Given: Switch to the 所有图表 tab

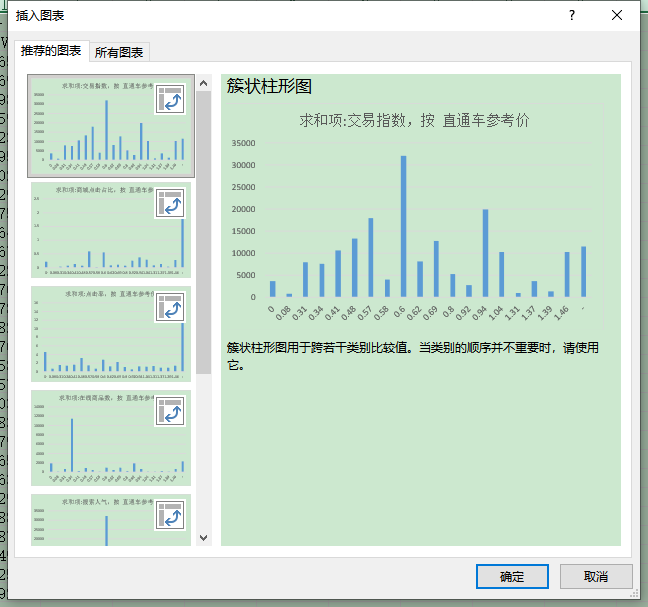Looking at the screenshot, I should (119, 52).
